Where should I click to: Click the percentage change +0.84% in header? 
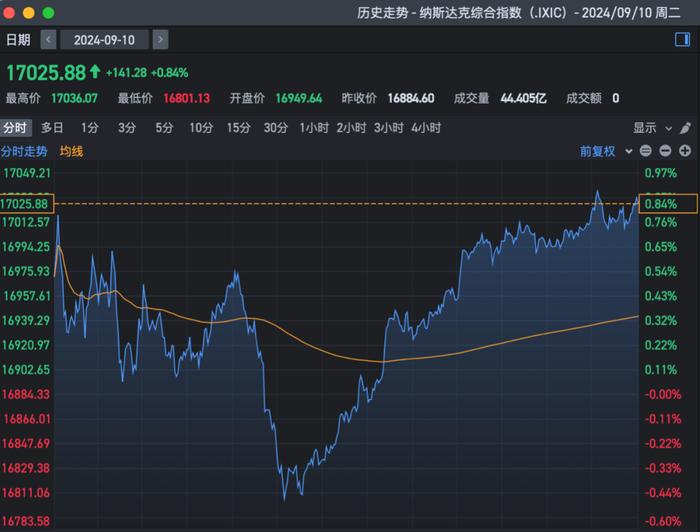click(x=170, y=73)
